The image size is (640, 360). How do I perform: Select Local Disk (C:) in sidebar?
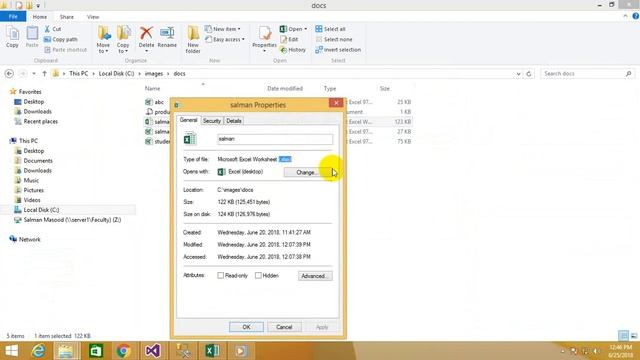point(37,210)
